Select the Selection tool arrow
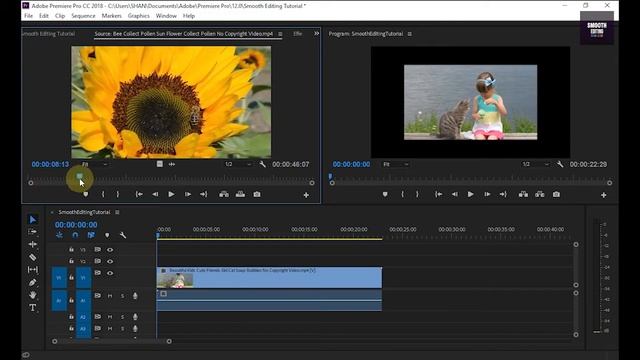Viewport: 640px width, 360px height. [33, 220]
